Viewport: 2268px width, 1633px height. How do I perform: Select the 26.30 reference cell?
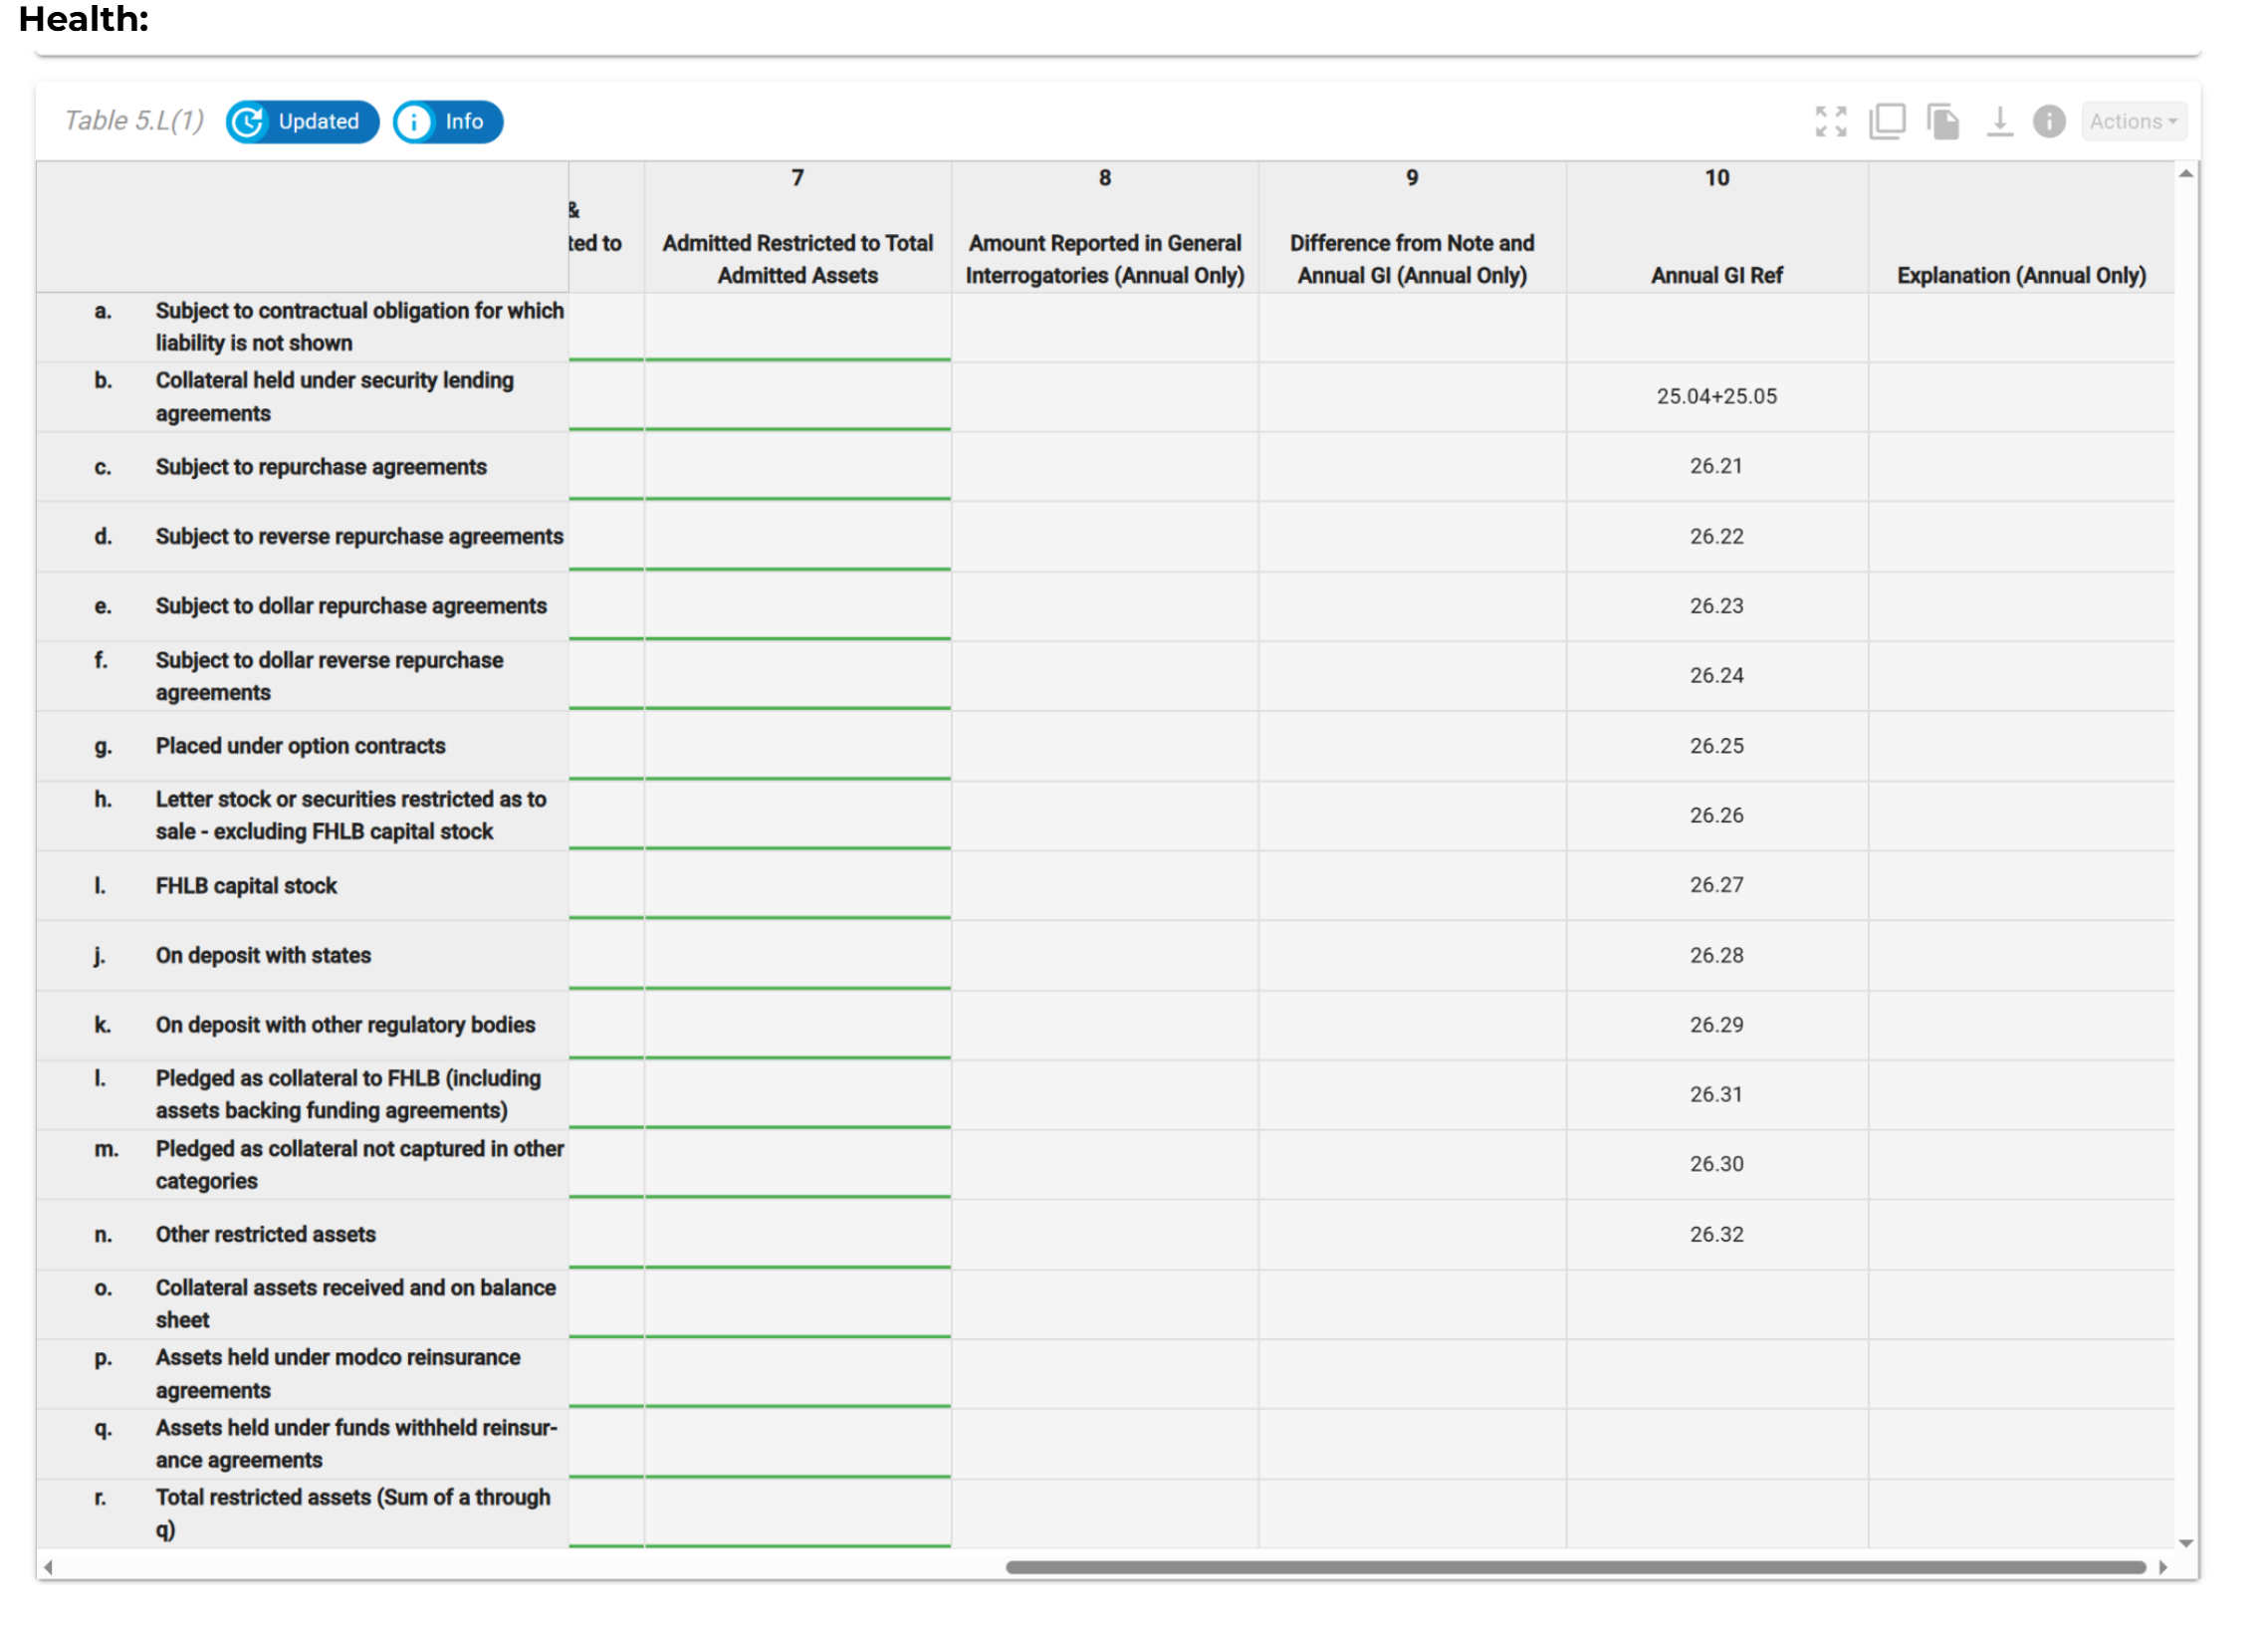(1716, 1165)
